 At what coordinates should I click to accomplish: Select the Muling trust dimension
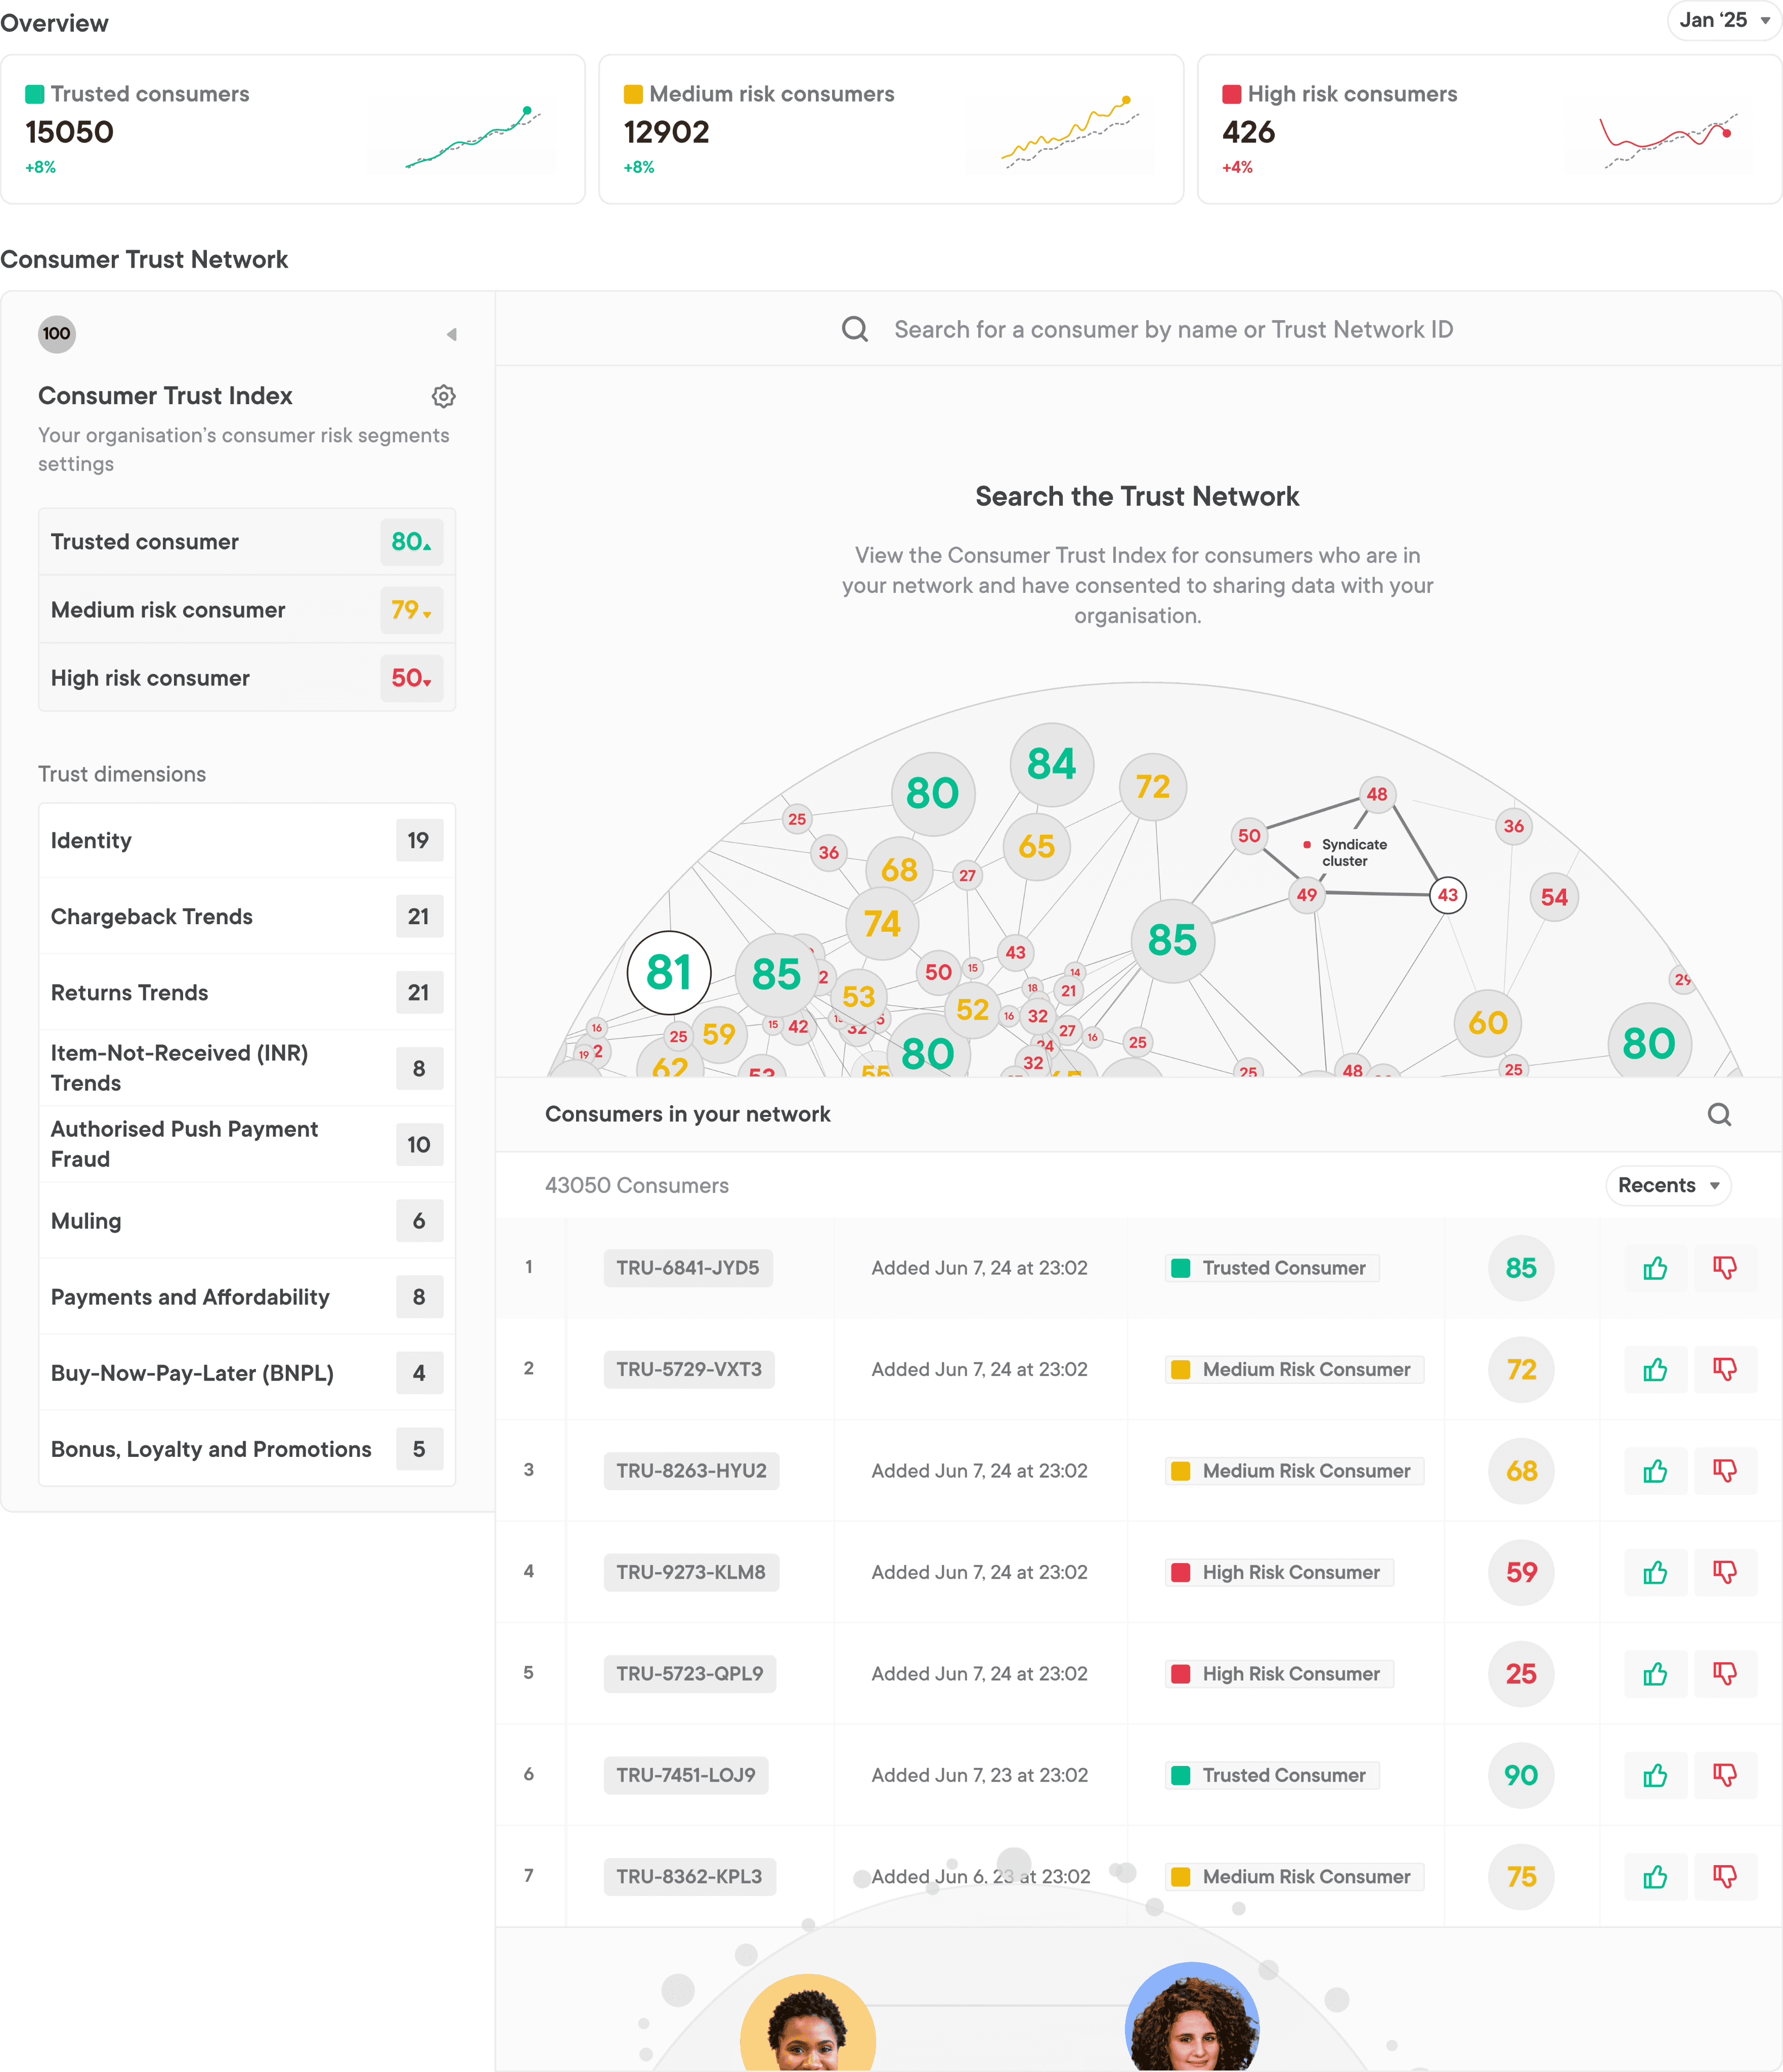(x=247, y=1221)
